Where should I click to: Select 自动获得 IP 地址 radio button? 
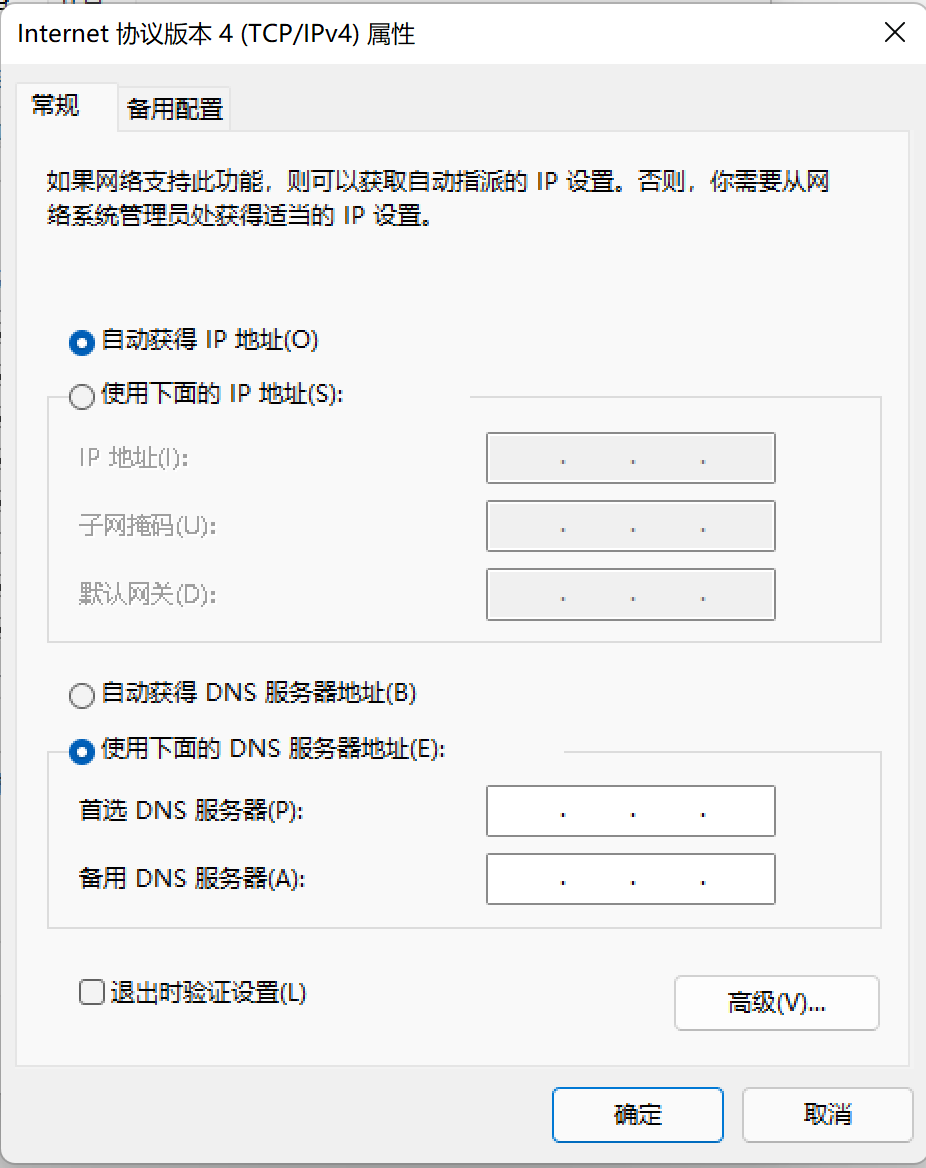tap(82, 342)
